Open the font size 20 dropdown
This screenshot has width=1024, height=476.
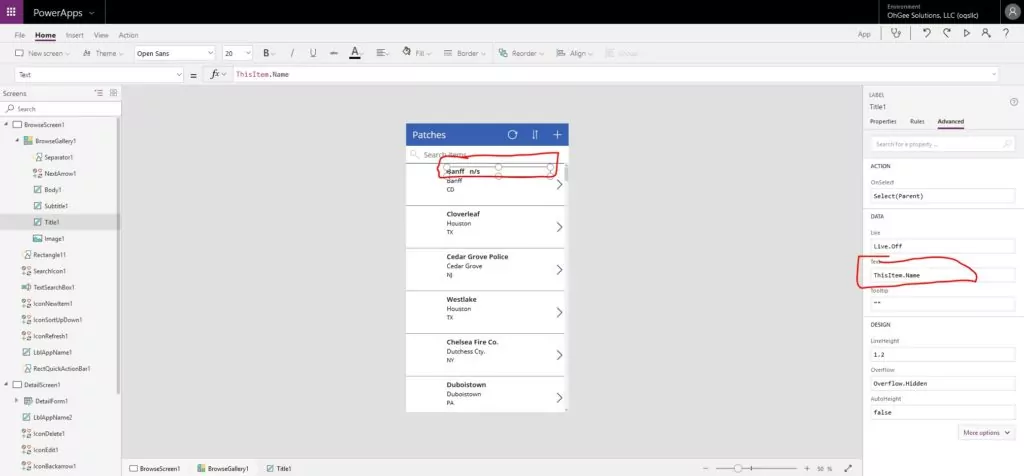click(x=237, y=54)
